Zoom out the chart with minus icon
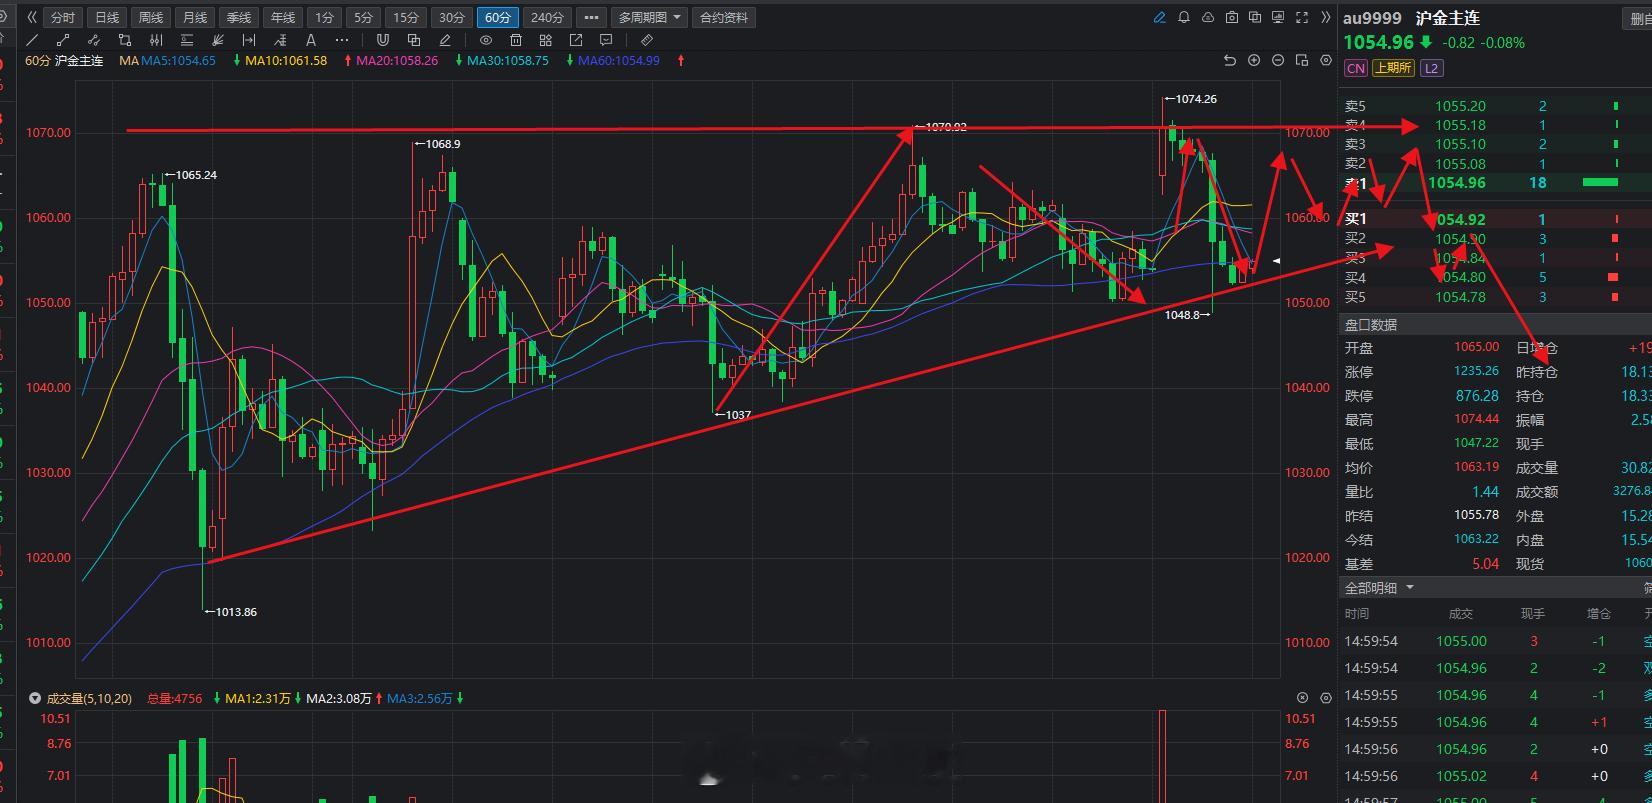This screenshot has height=803, width=1652. pos(1278,60)
